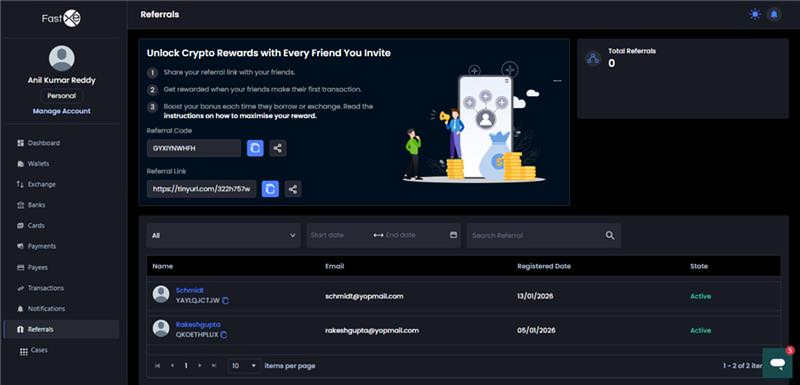Click the Payees sidebar icon
800x385 pixels.
(x=20, y=267)
